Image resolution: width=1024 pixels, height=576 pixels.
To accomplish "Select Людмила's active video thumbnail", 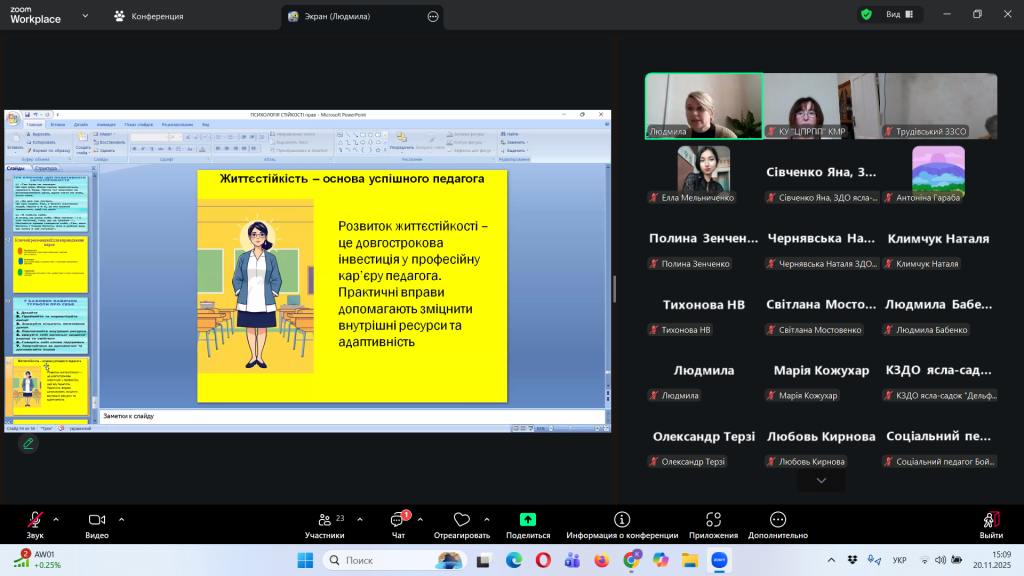I will pos(704,104).
